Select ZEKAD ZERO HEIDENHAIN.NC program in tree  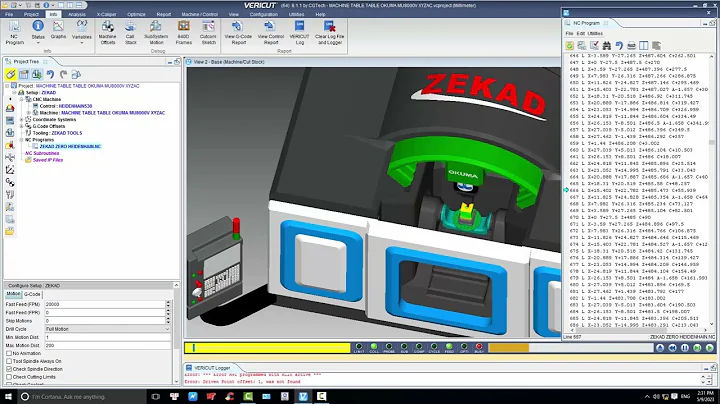[70, 146]
